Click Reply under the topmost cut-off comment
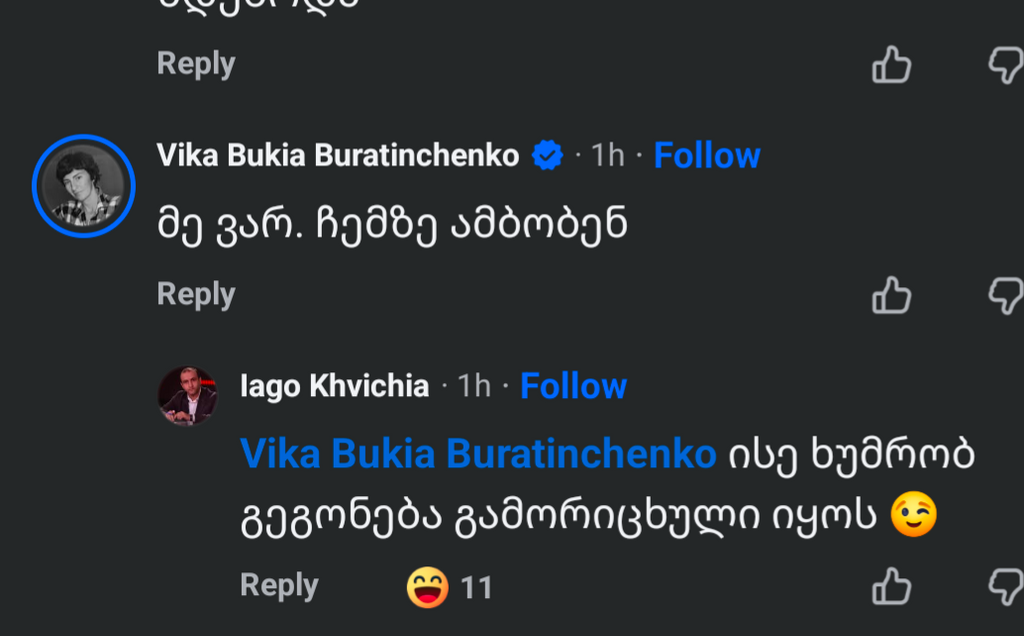This screenshot has width=1024, height=636. (x=196, y=64)
